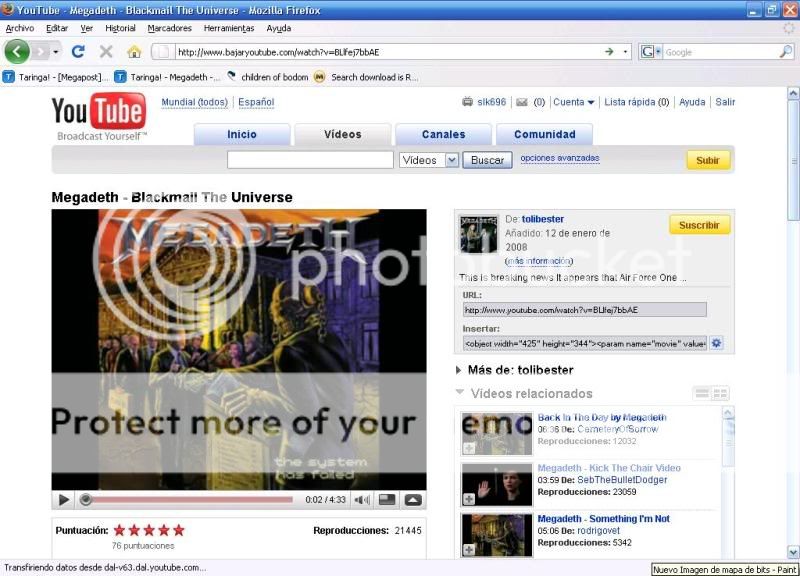Click the video URL text field
Screen dimensions: 800x576
585,310
